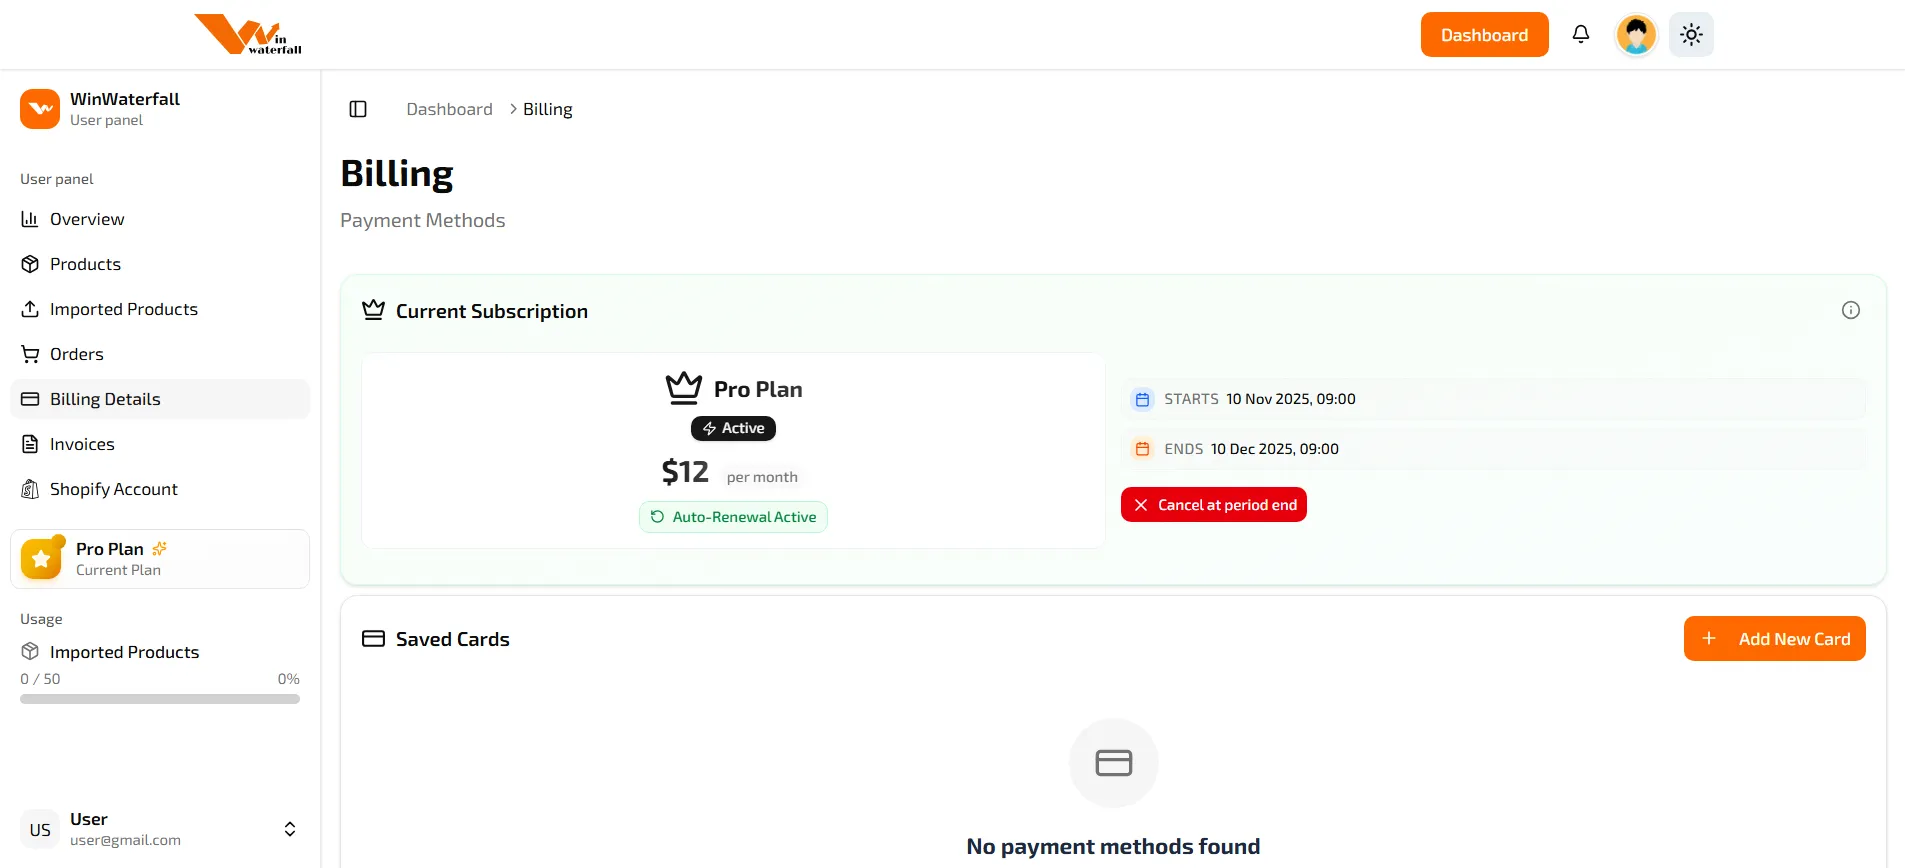
Task: Click the Dashboard breadcrumb link
Action: pyautogui.click(x=449, y=109)
